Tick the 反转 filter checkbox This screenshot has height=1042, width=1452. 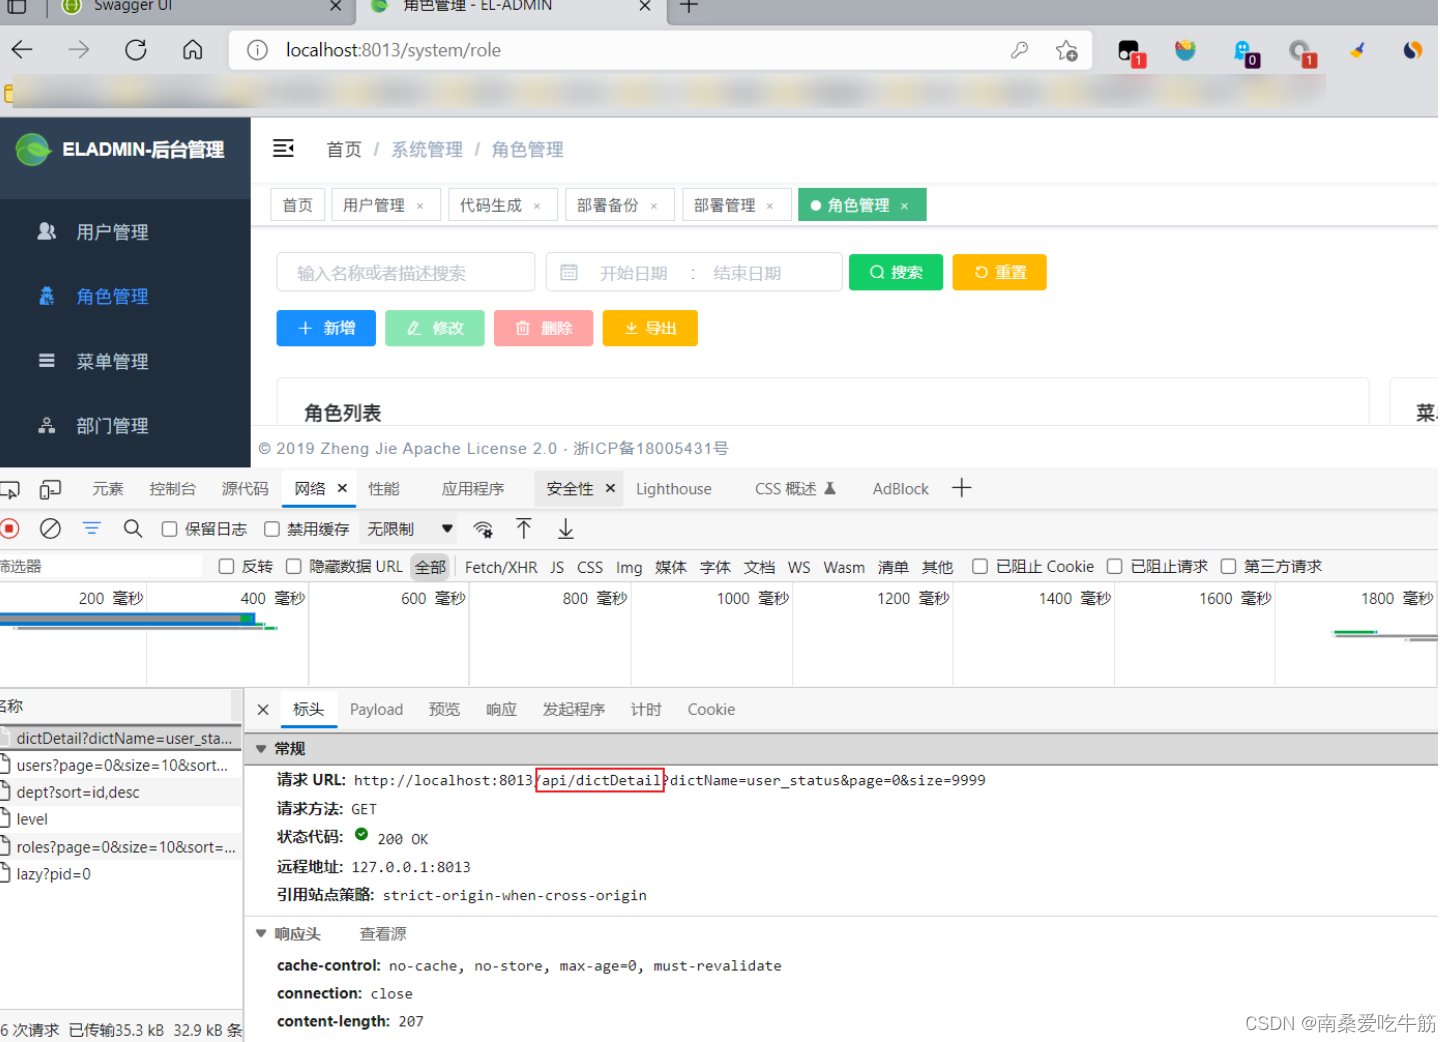tap(227, 567)
